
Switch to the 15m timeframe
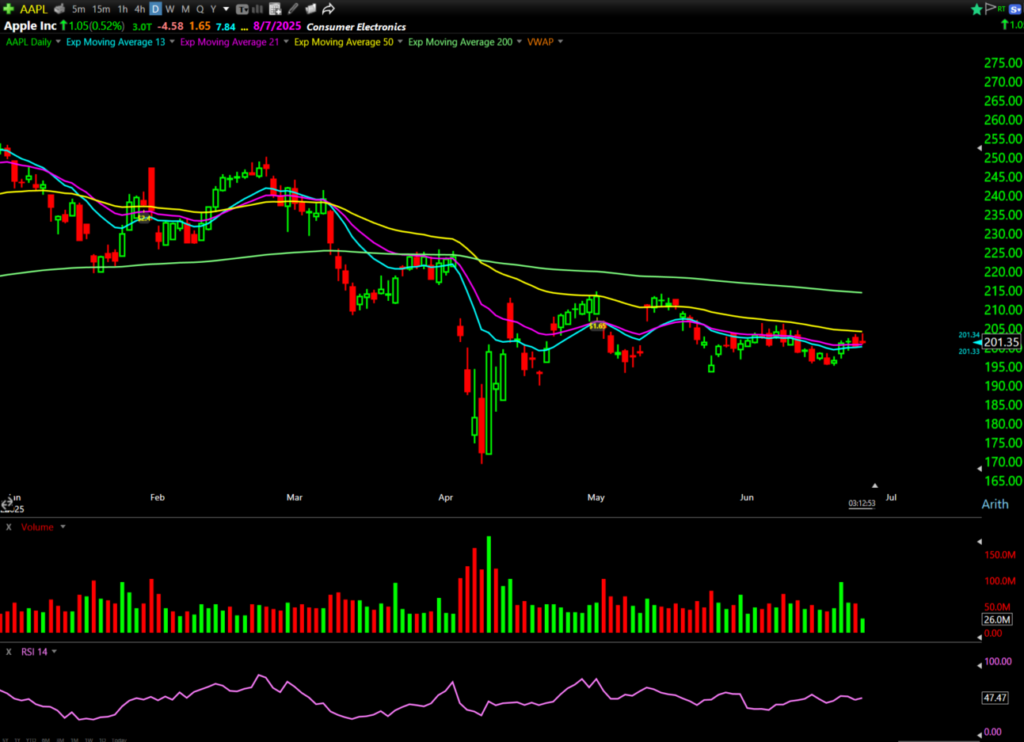coord(101,9)
